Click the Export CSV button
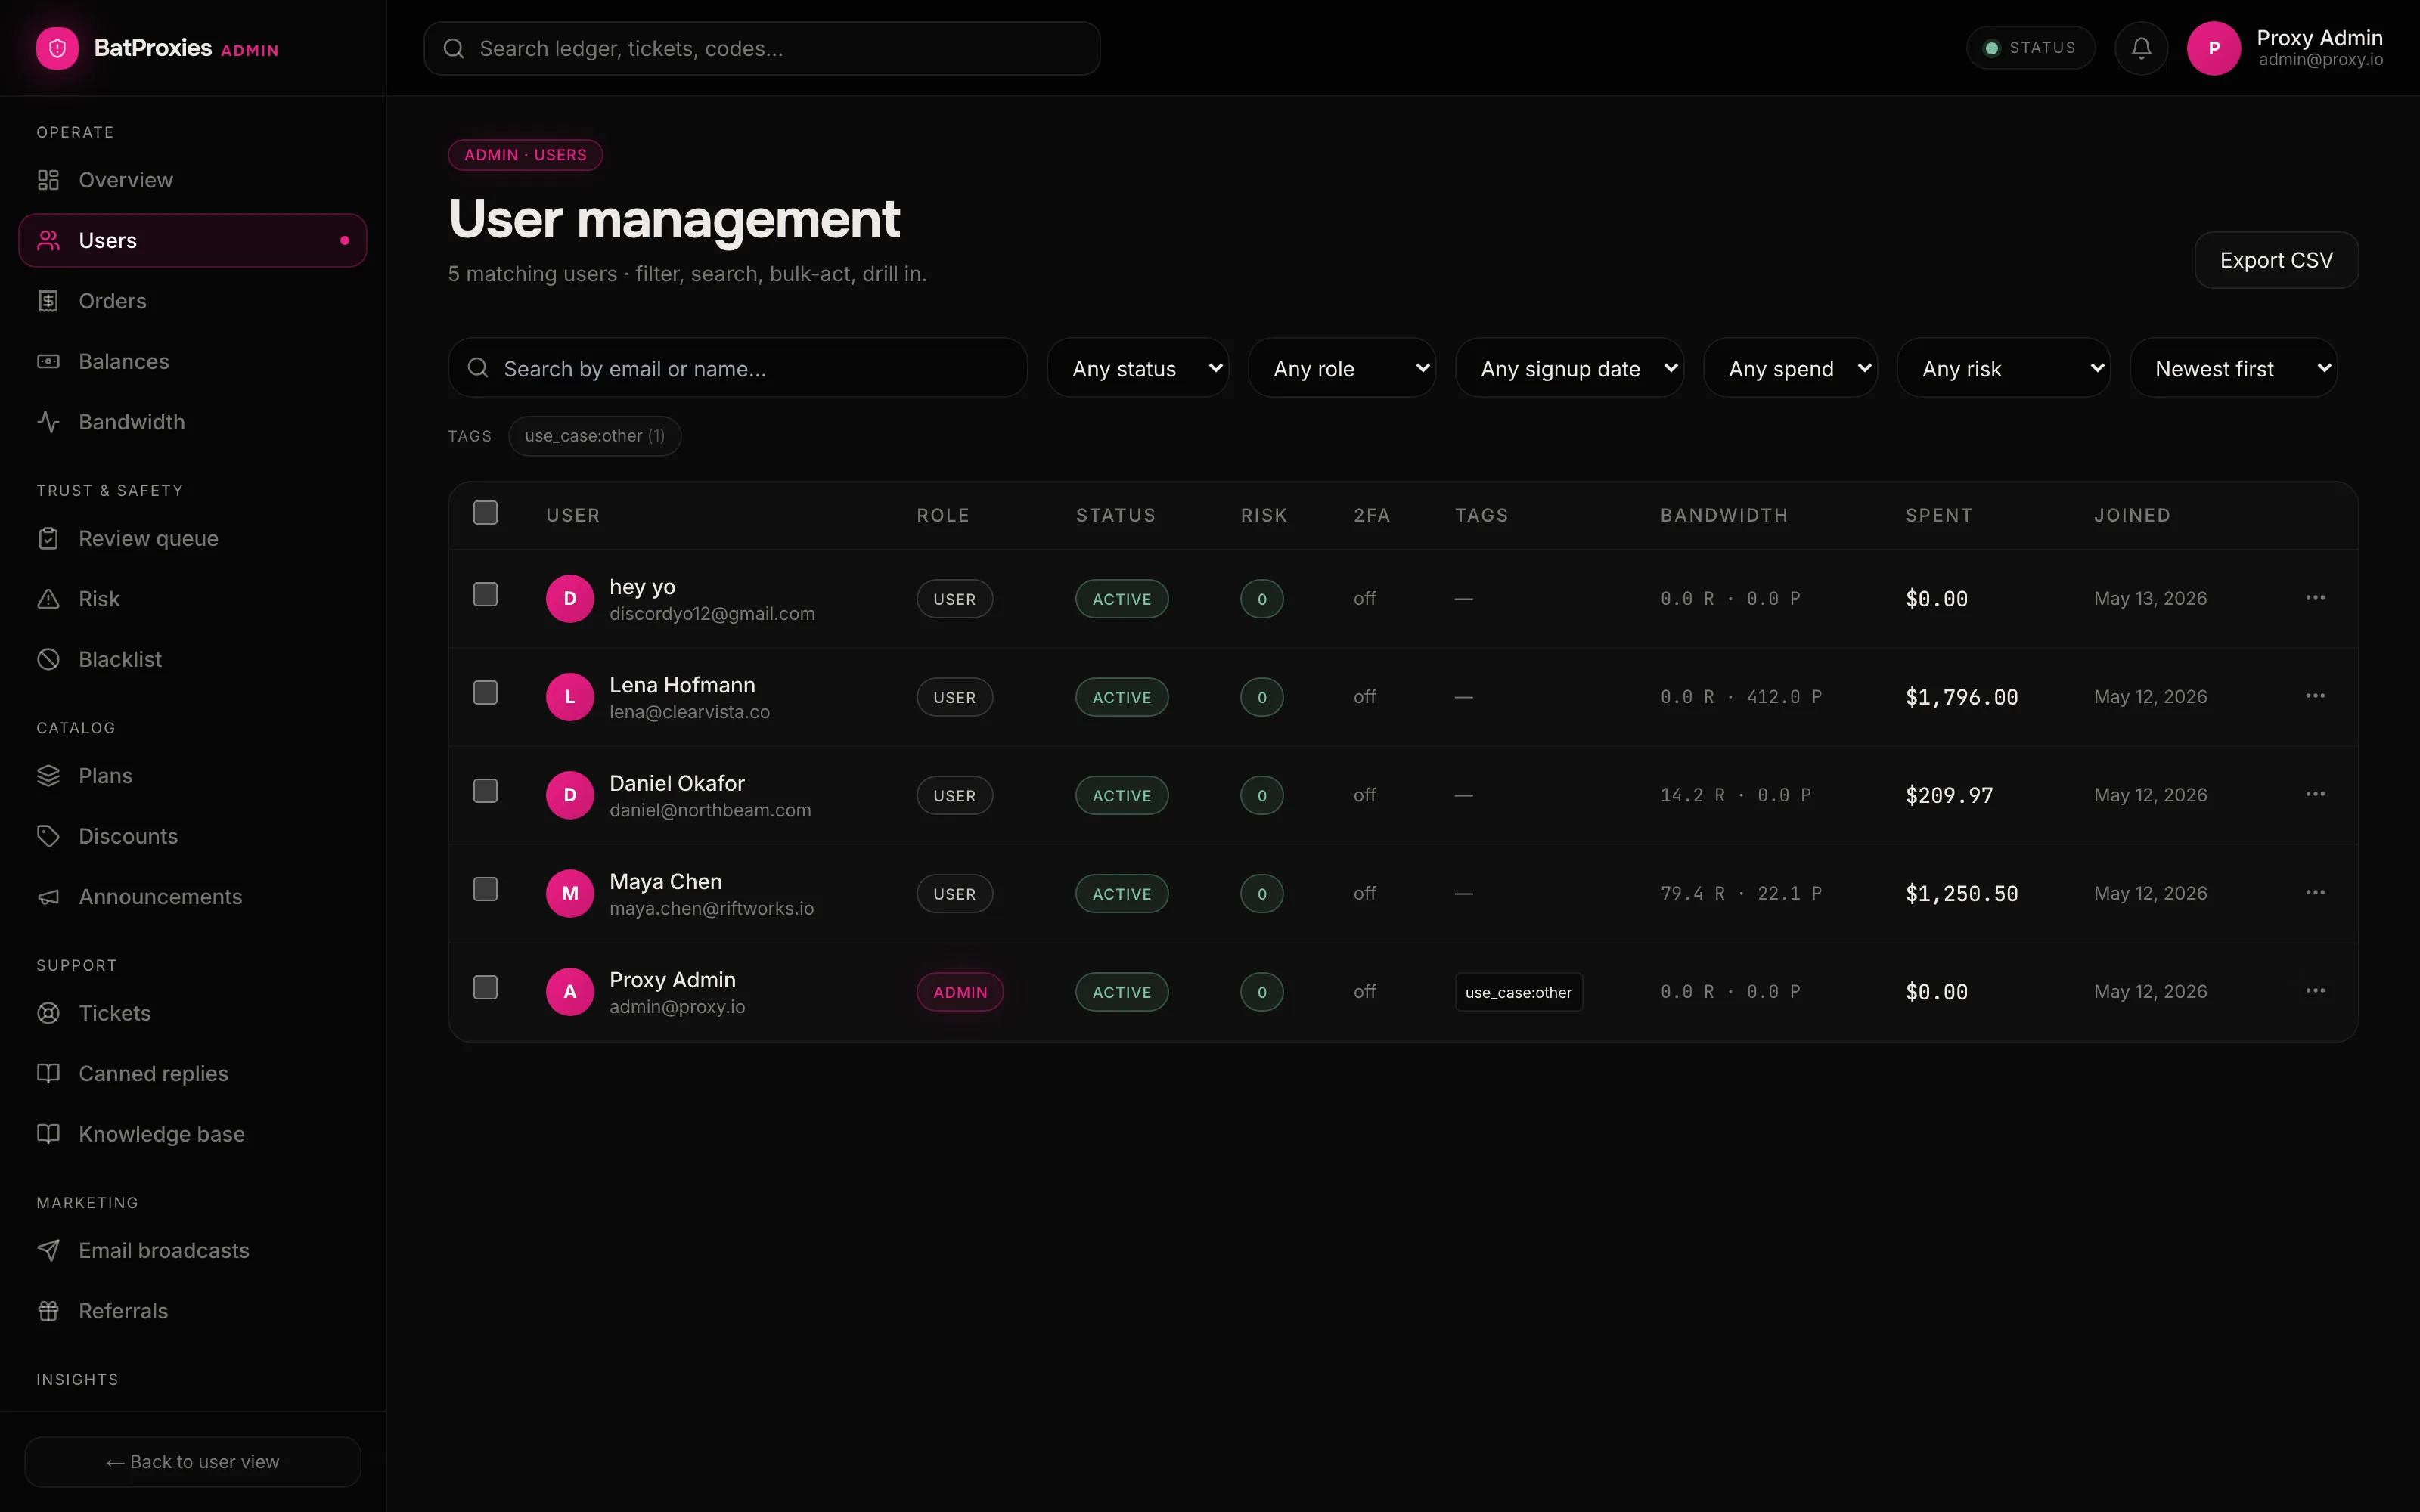This screenshot has width=2420, height=1512. click(x=2276, y=260)
